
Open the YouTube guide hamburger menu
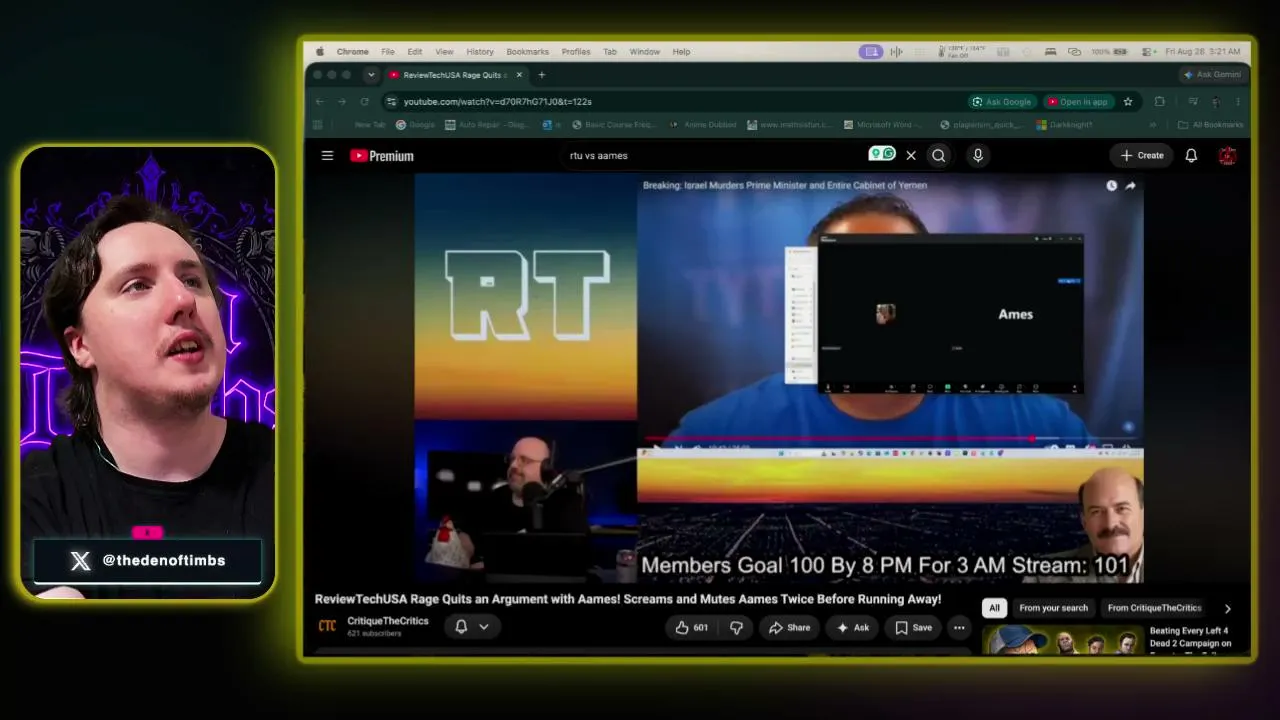(x=327, y=156)
